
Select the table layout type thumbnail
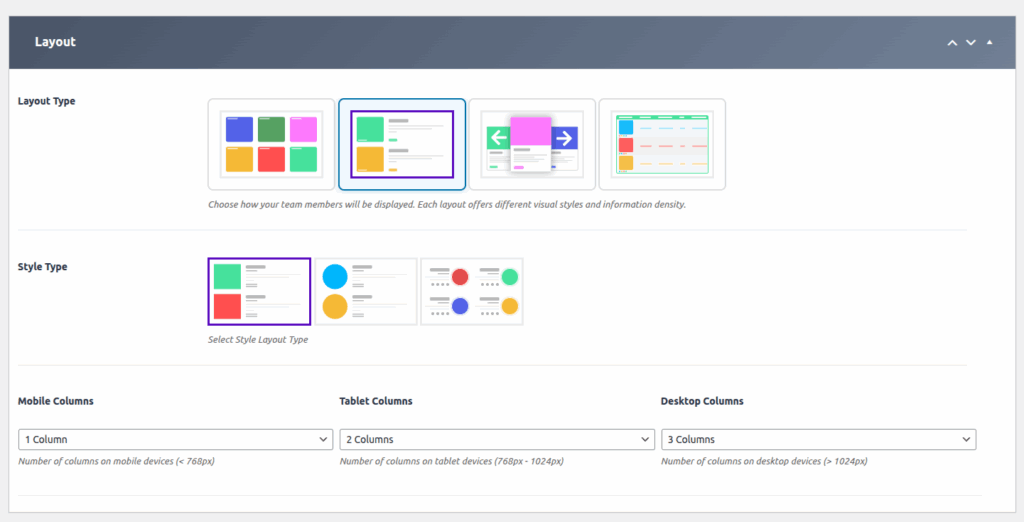click(662, 144)
